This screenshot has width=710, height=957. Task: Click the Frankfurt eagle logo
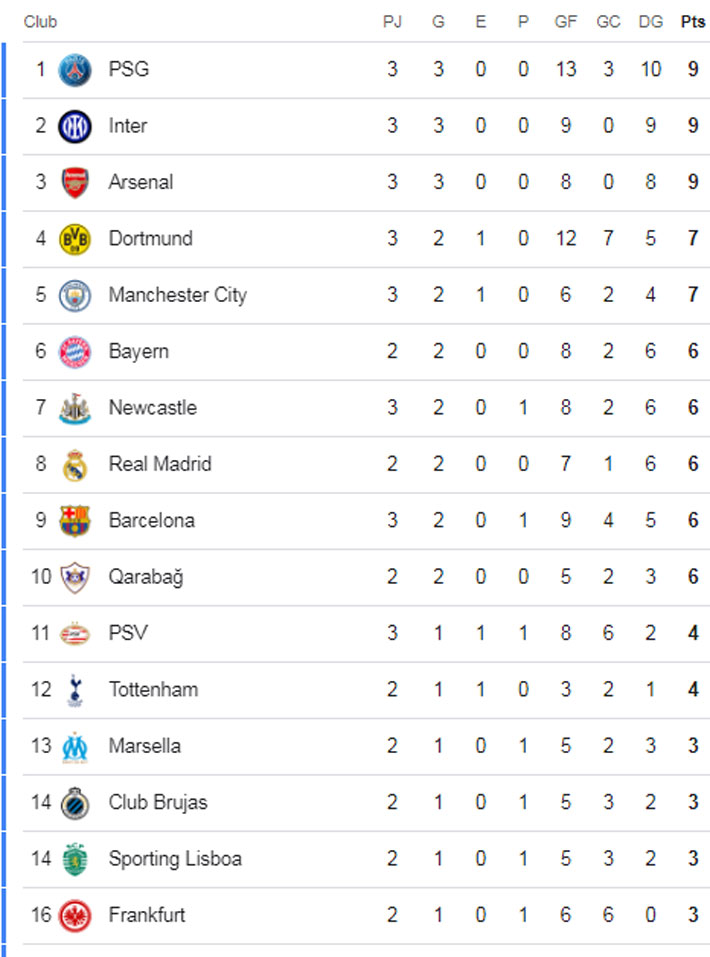pos(75,915)
